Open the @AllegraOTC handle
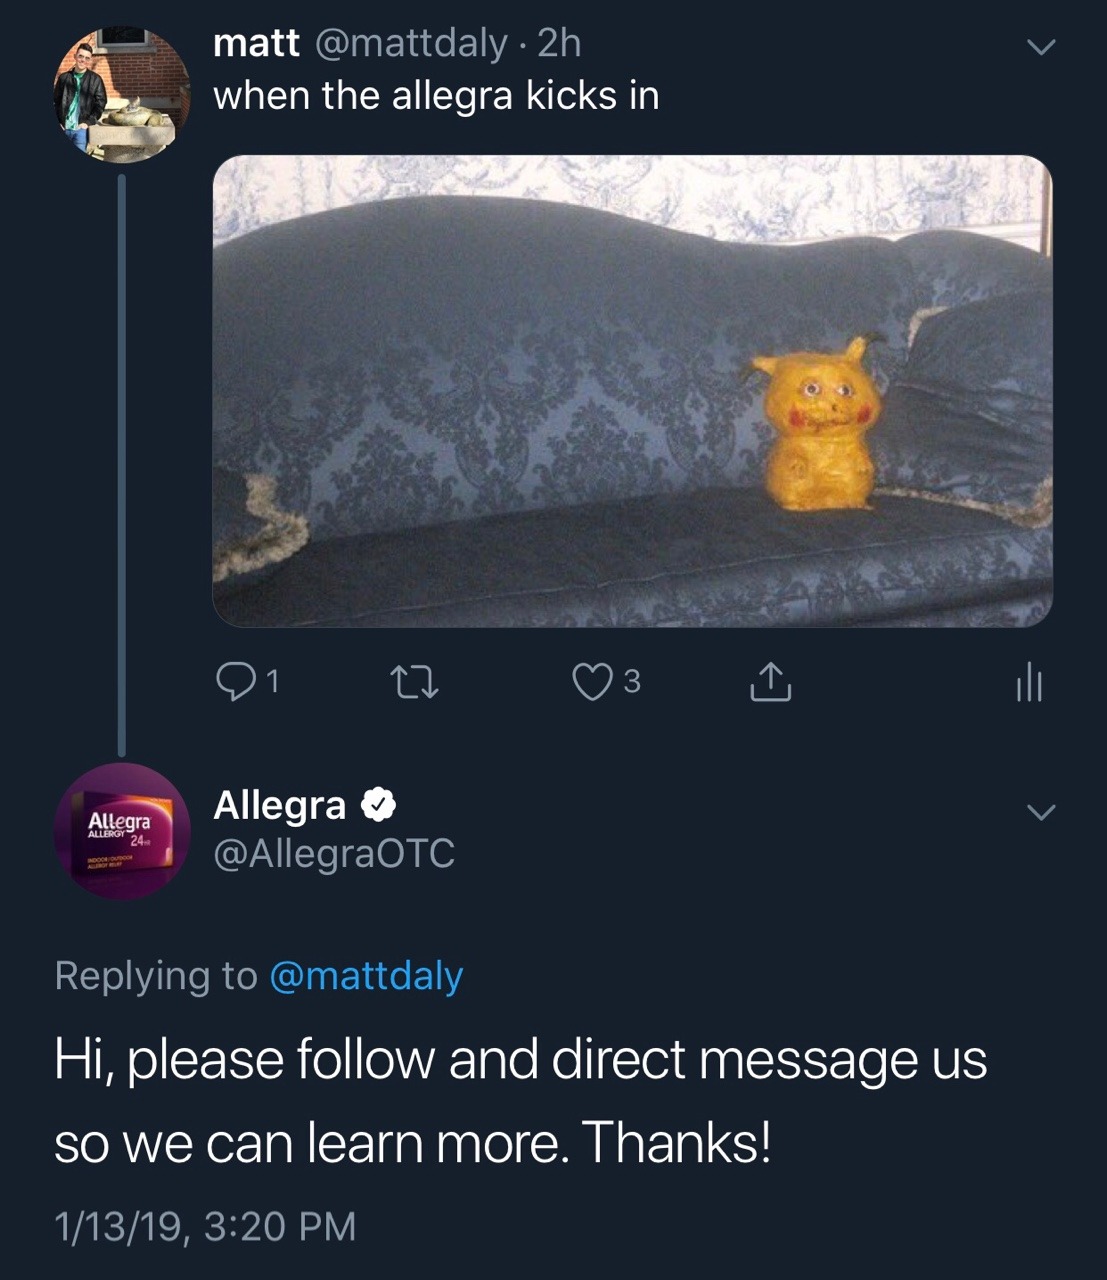1107x1280 pixels. [334, 853]
